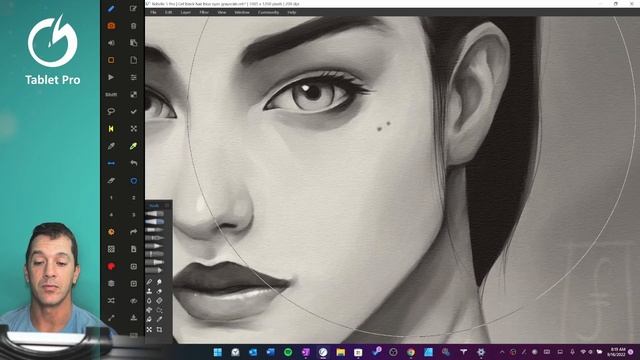
Task: Select the blue pen icon in Tablet Pro panel
Action: [111, 9]
